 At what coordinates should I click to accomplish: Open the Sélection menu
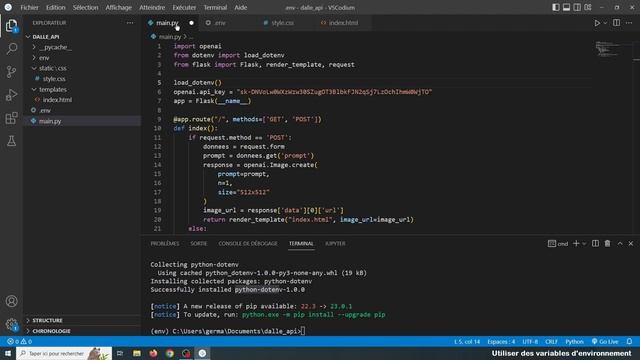[85, 7]
